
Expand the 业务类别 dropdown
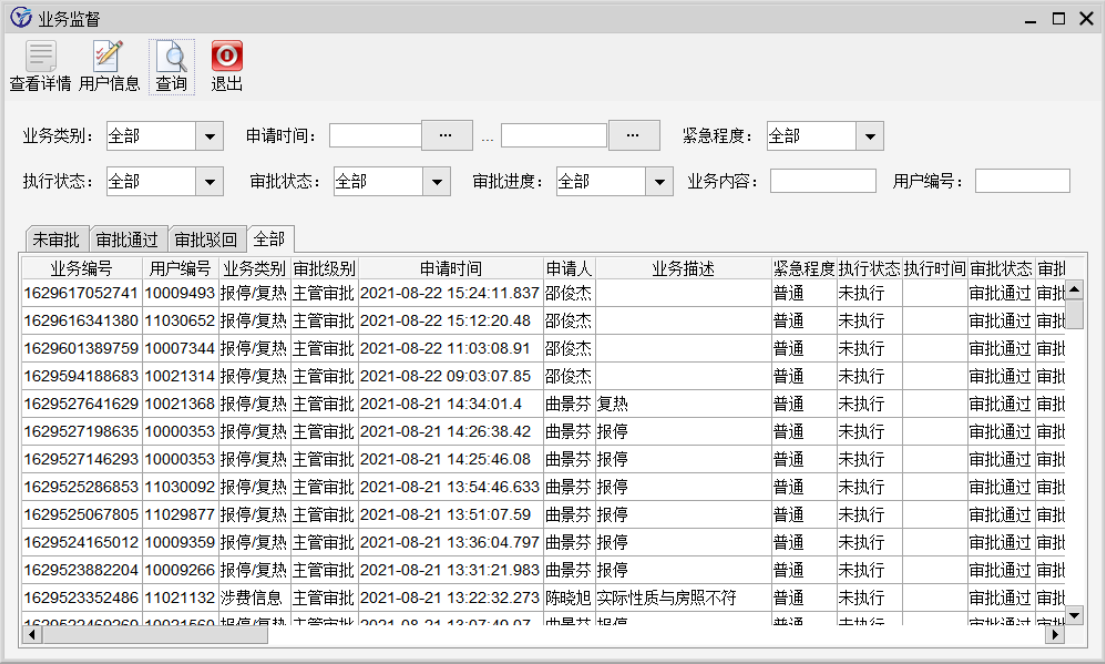coord(209,136)
